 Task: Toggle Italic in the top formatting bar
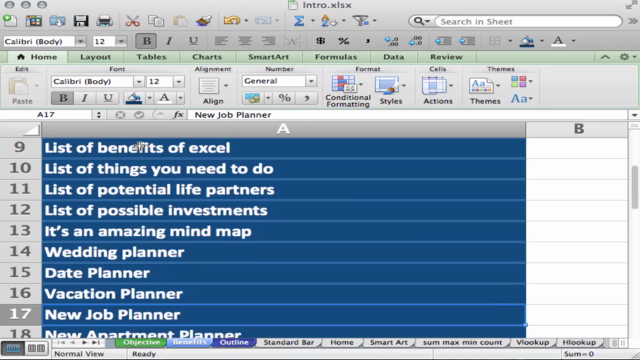pyautogui.click(x=169, y=41)
